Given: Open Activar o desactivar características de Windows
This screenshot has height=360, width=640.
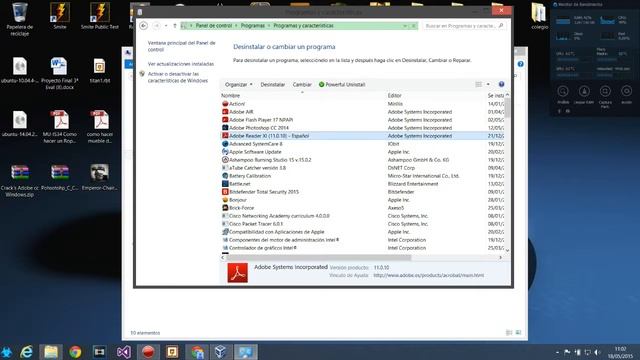Looking at the screenshot, I should pos(178,77).
